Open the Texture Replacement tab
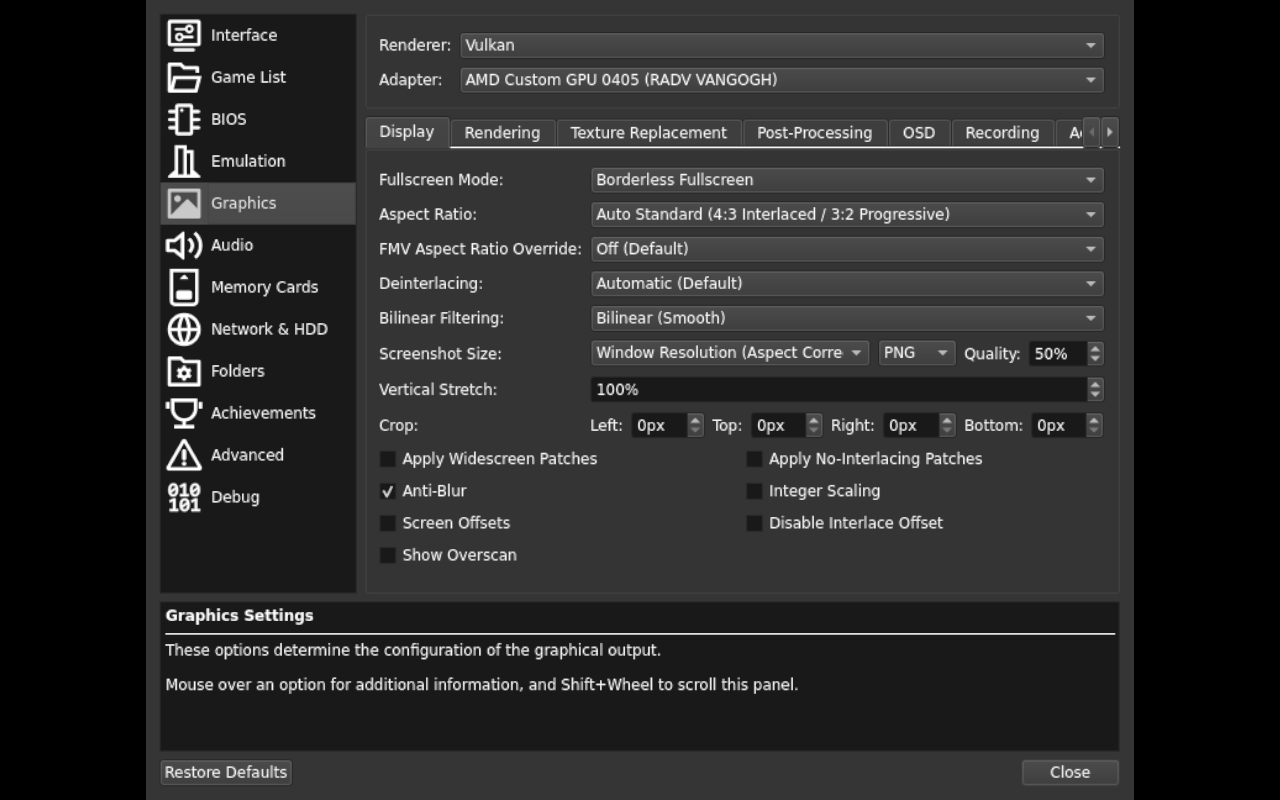Screen dimensions: 1280x800 tap(648, 133)
